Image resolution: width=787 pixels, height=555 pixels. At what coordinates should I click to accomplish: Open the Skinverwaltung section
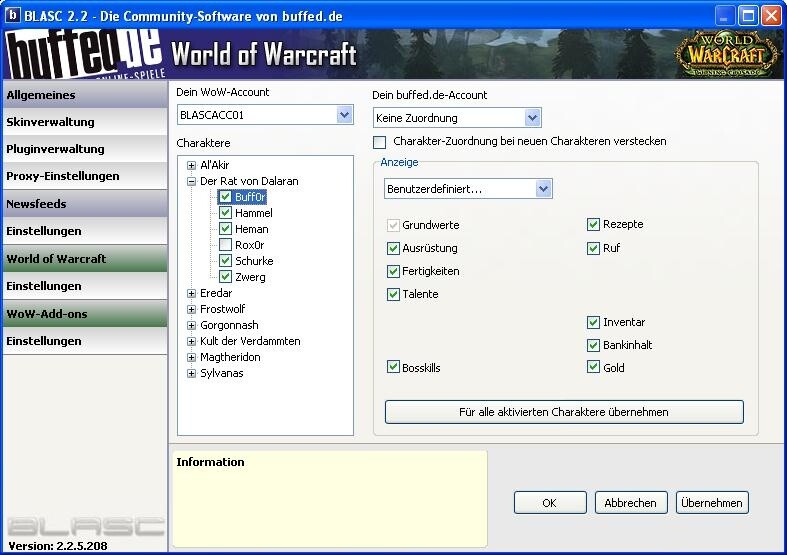click(x=83, y=122)
